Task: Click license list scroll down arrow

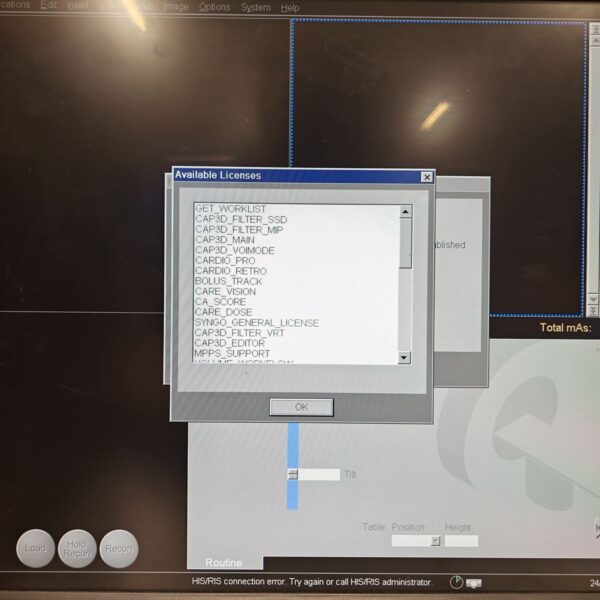Action: [x=404, y=357]
